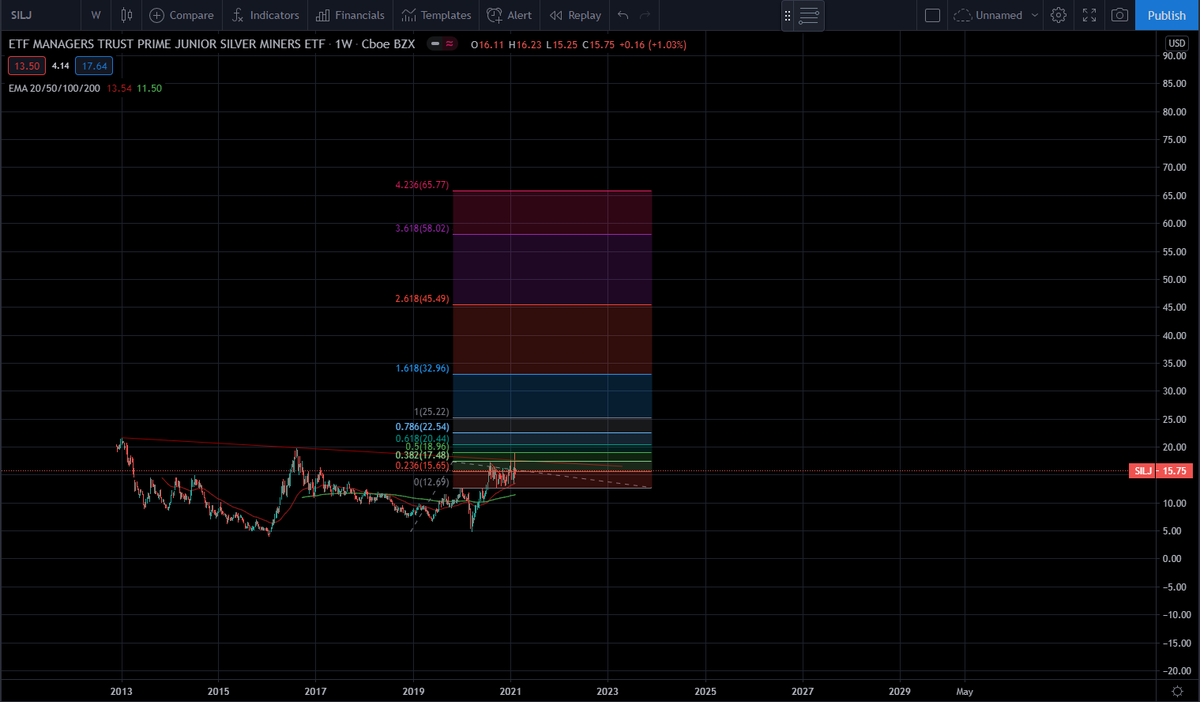Open the Unnamed layout dropdown
The height and width of the screenshot is (702, 1200).
pyautogui.click(x=995, y=15)
